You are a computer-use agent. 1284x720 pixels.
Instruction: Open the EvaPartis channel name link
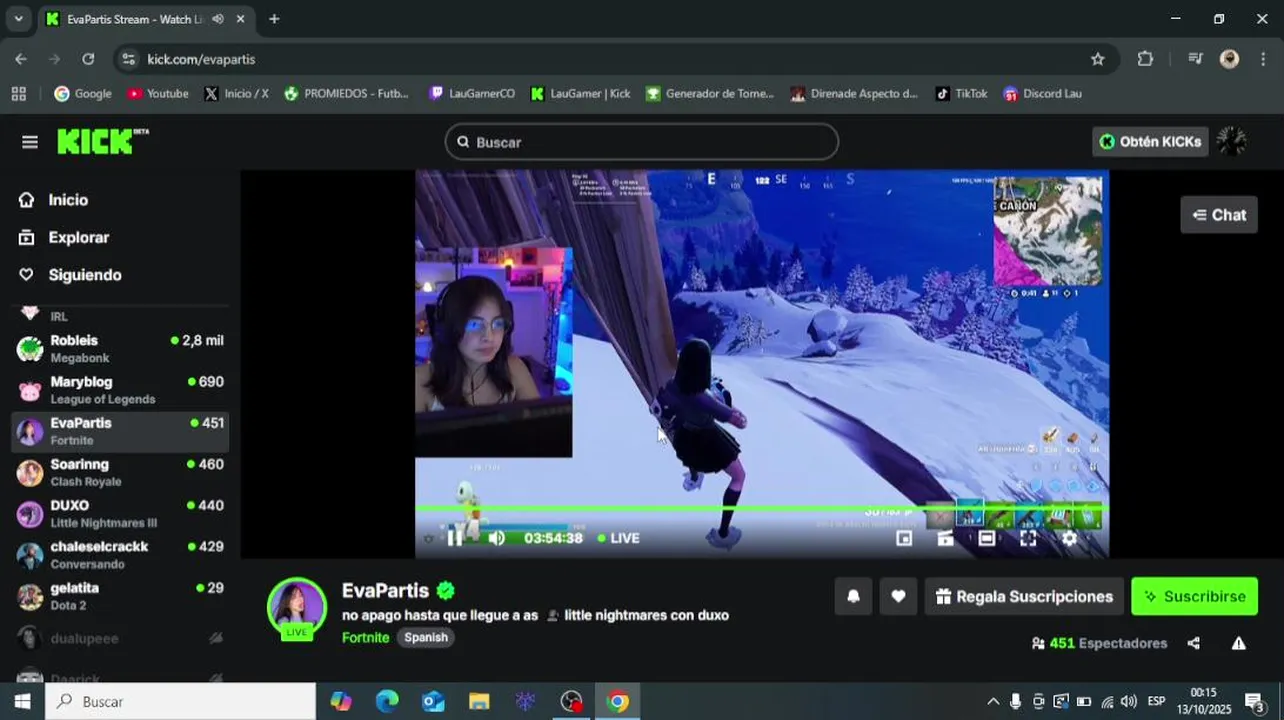[x=385, y=591]
